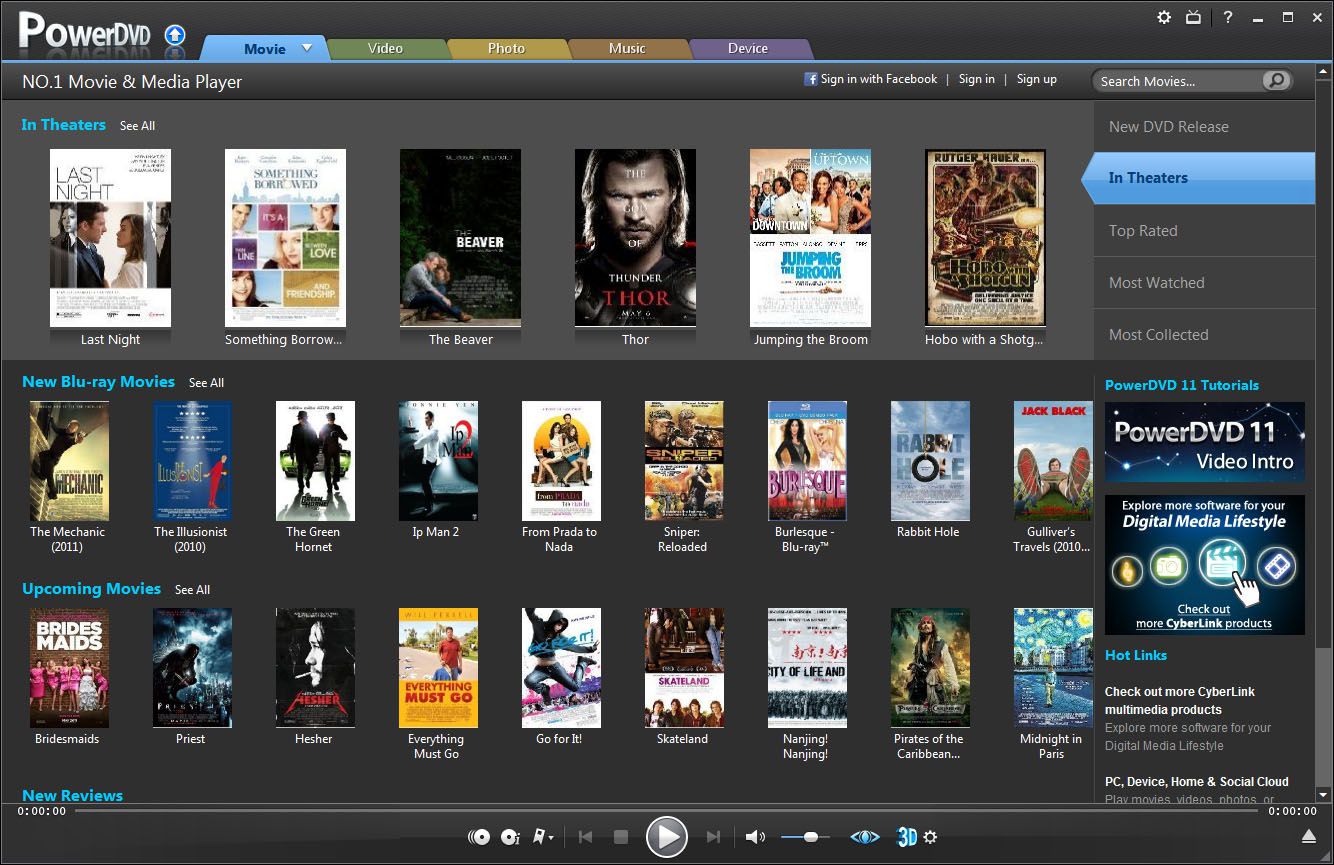Screen dimensions: 1334x865
Task: Open PowerDVD 11 Video Intro tutorial
Action: point(1204,442)
